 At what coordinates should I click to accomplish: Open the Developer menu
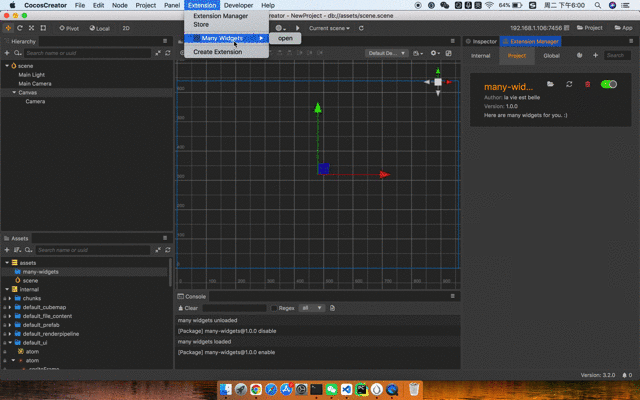tap(238, 5)
